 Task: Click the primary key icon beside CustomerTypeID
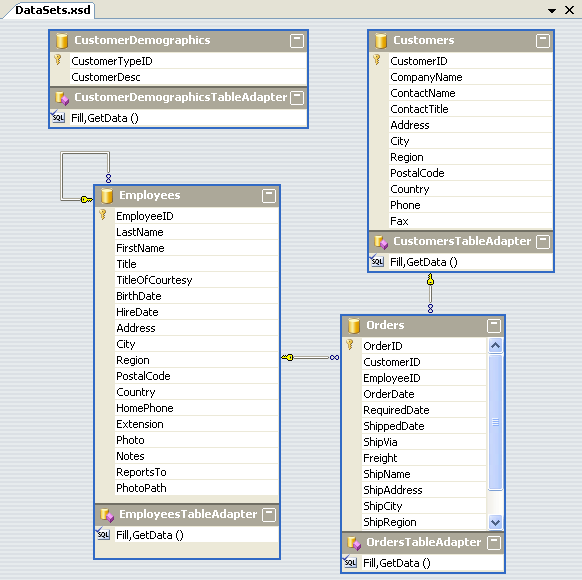point(58,60)
